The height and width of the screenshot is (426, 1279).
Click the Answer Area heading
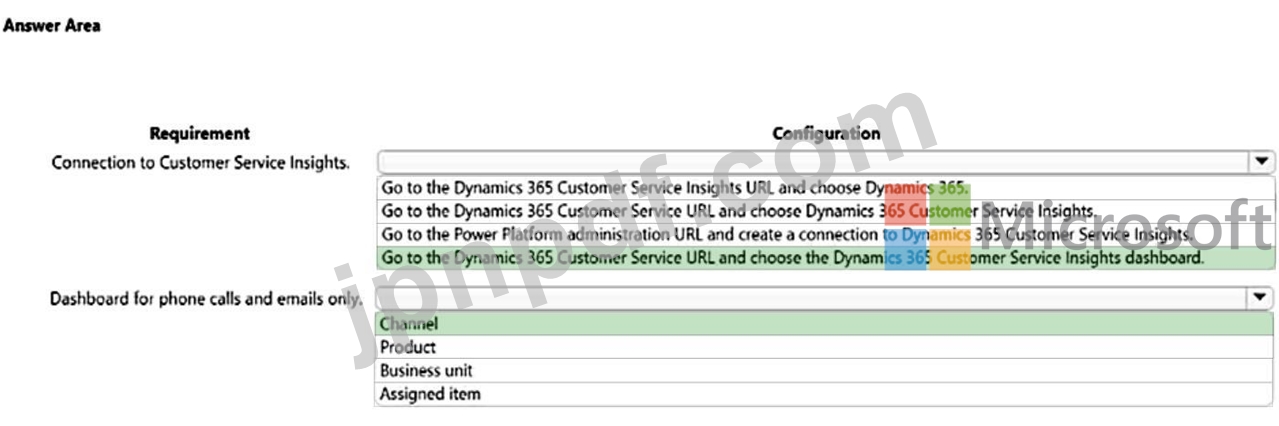click(51, 26)
